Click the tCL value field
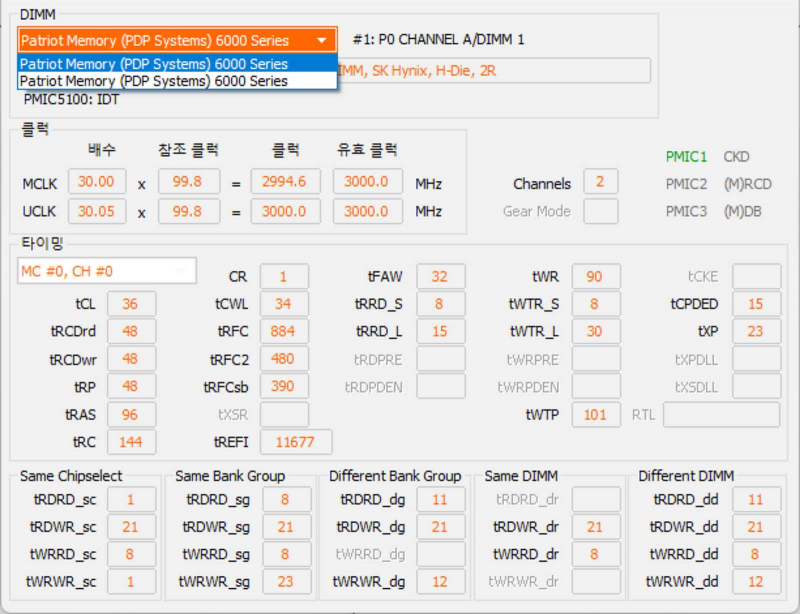 [131, 304]
